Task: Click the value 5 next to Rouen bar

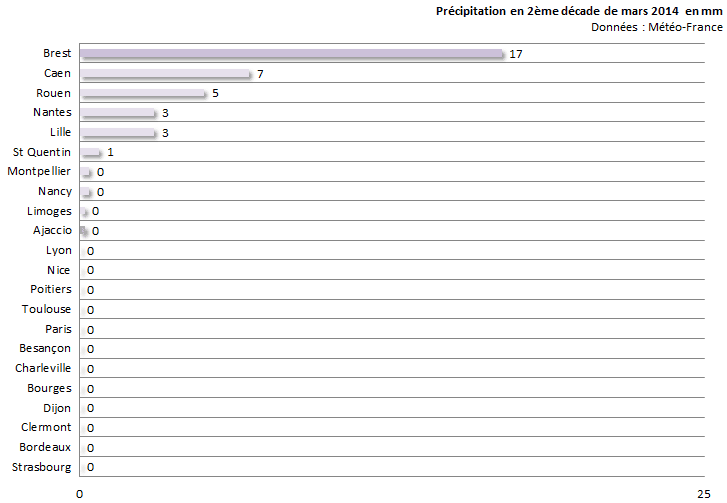Action: tap(216, 93)
